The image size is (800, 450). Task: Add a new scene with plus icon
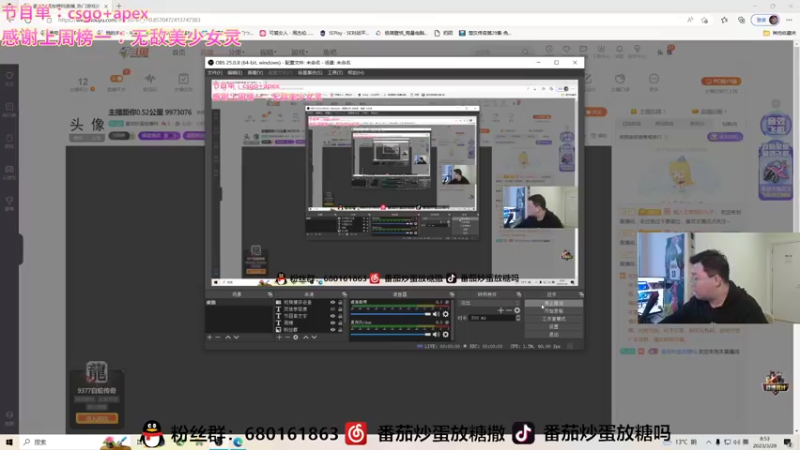(209, 337)
